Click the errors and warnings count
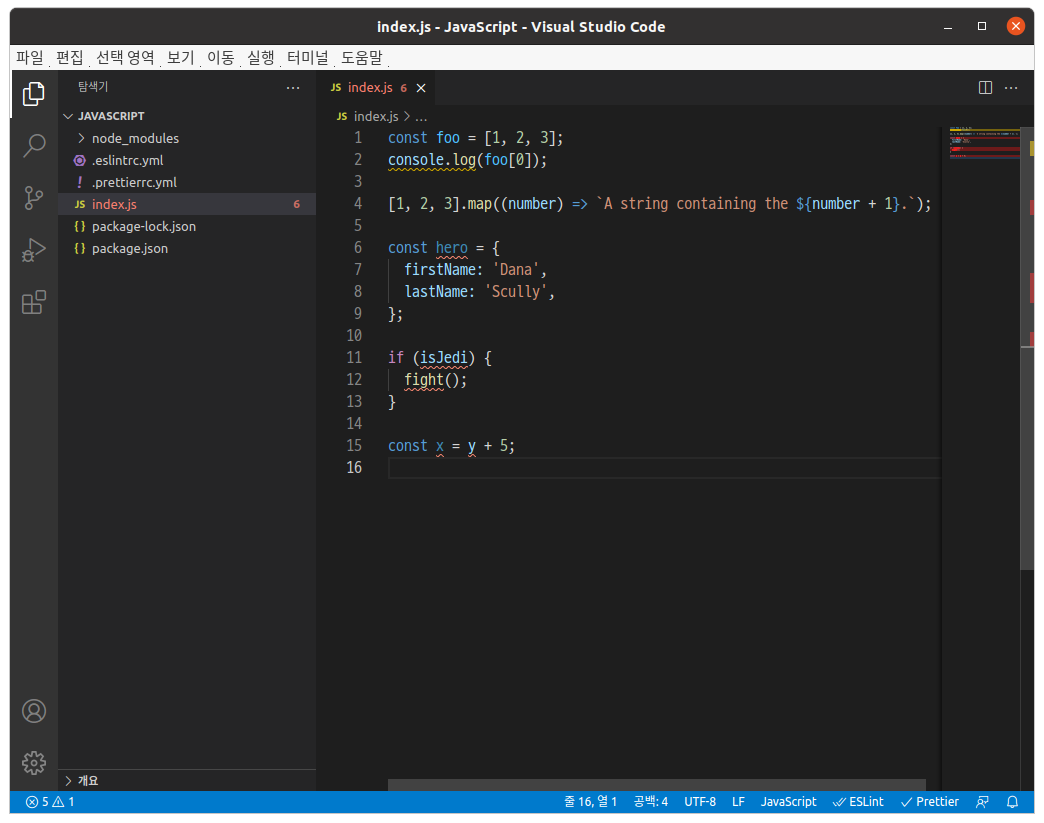The image size is (1044, 823). point(50,802)
